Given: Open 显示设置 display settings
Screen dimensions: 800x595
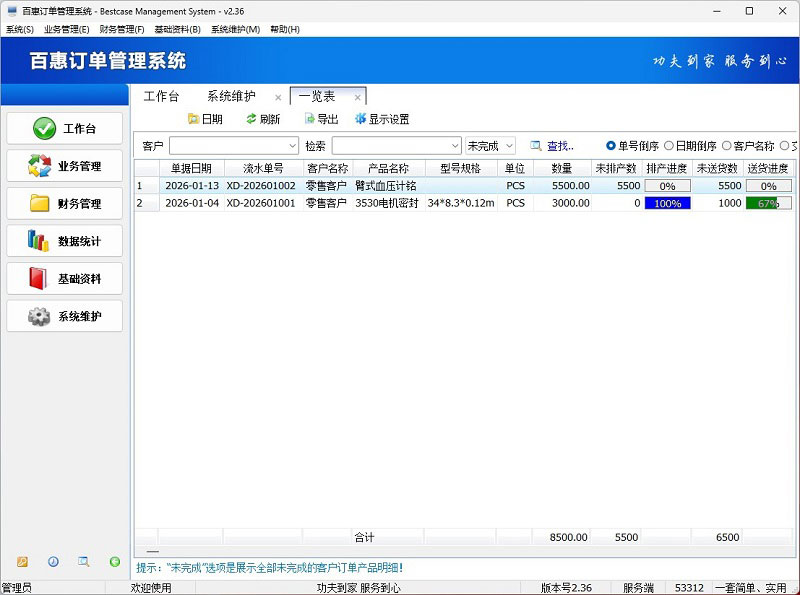Looking at the screenshot, I should [x=382, y=119].
